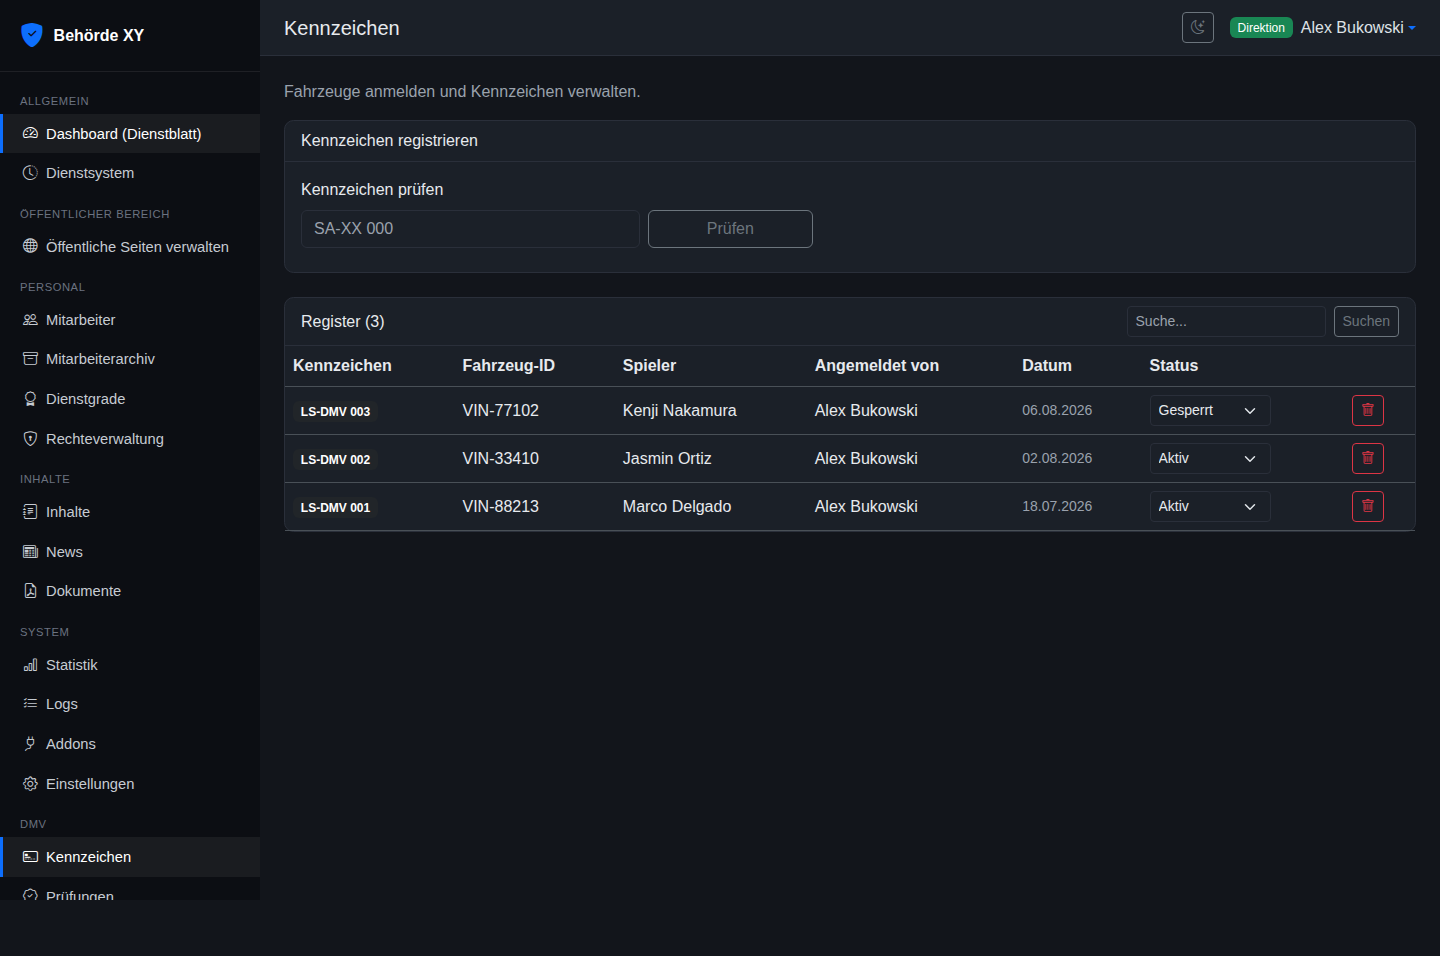Click the LS-DMV 002 plate badge
Image resolution: width=1440 pixels, height=956 pixels.
pyautogui.click(x=336, y=460)
